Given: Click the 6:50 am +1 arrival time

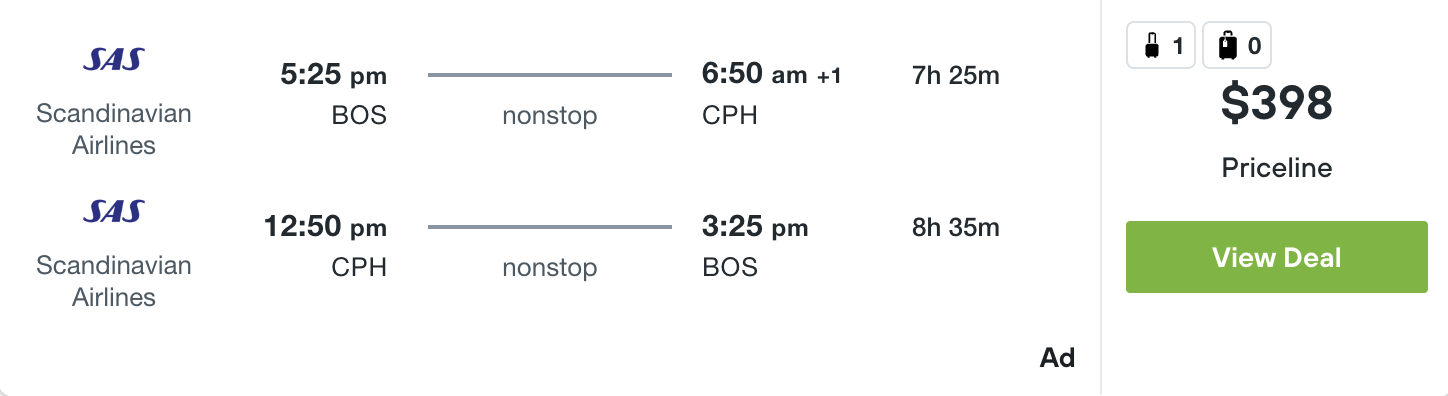Looking at the screenshot, I should [x=772, y=75].
